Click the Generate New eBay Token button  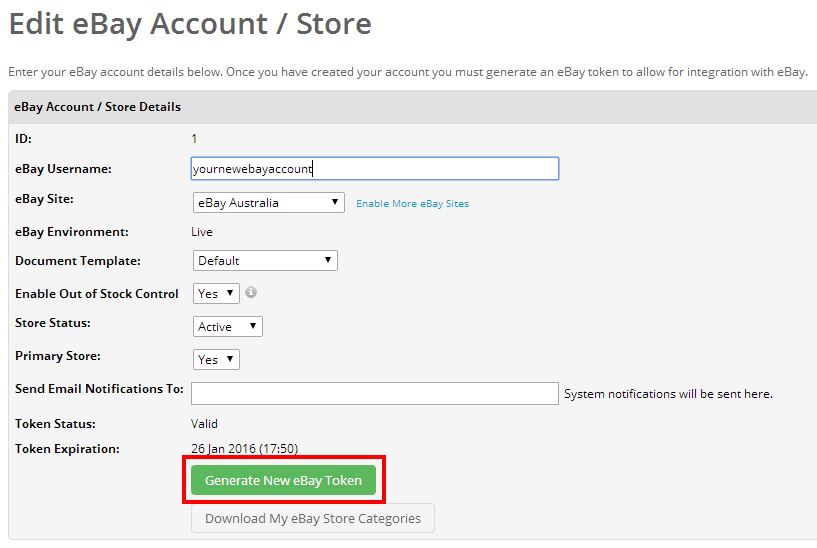click(x=283, y=480)
